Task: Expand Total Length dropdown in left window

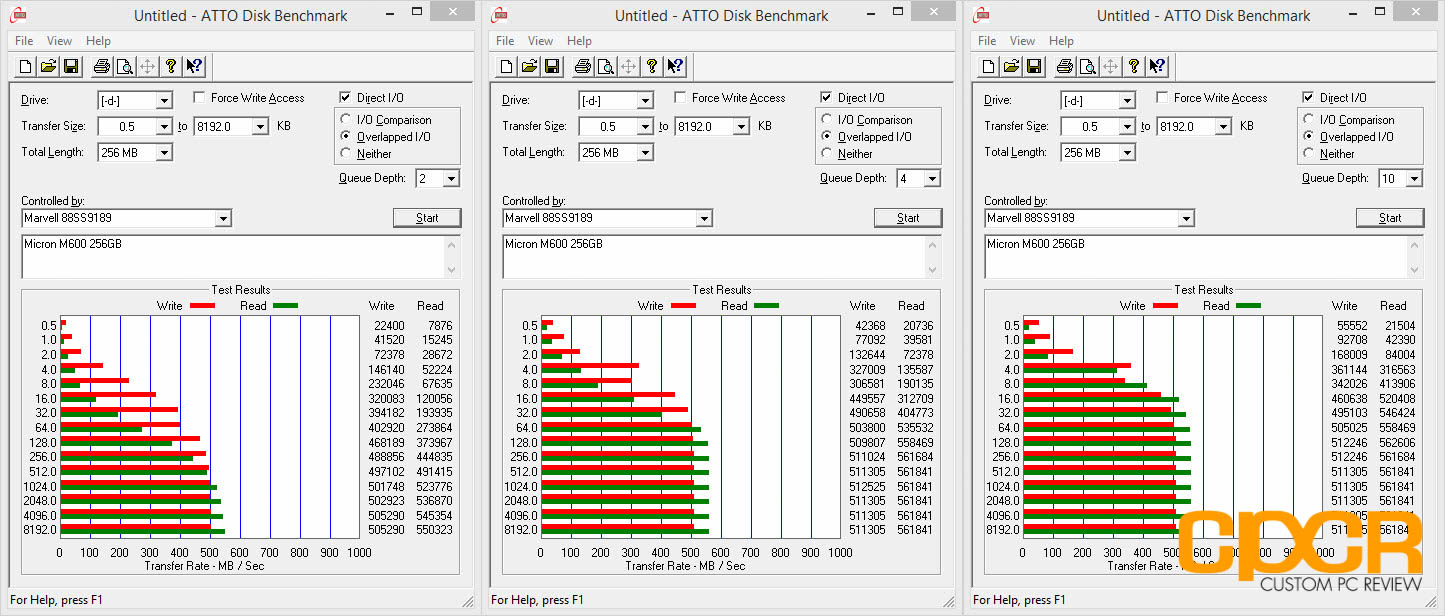Action: pos(164,153)
